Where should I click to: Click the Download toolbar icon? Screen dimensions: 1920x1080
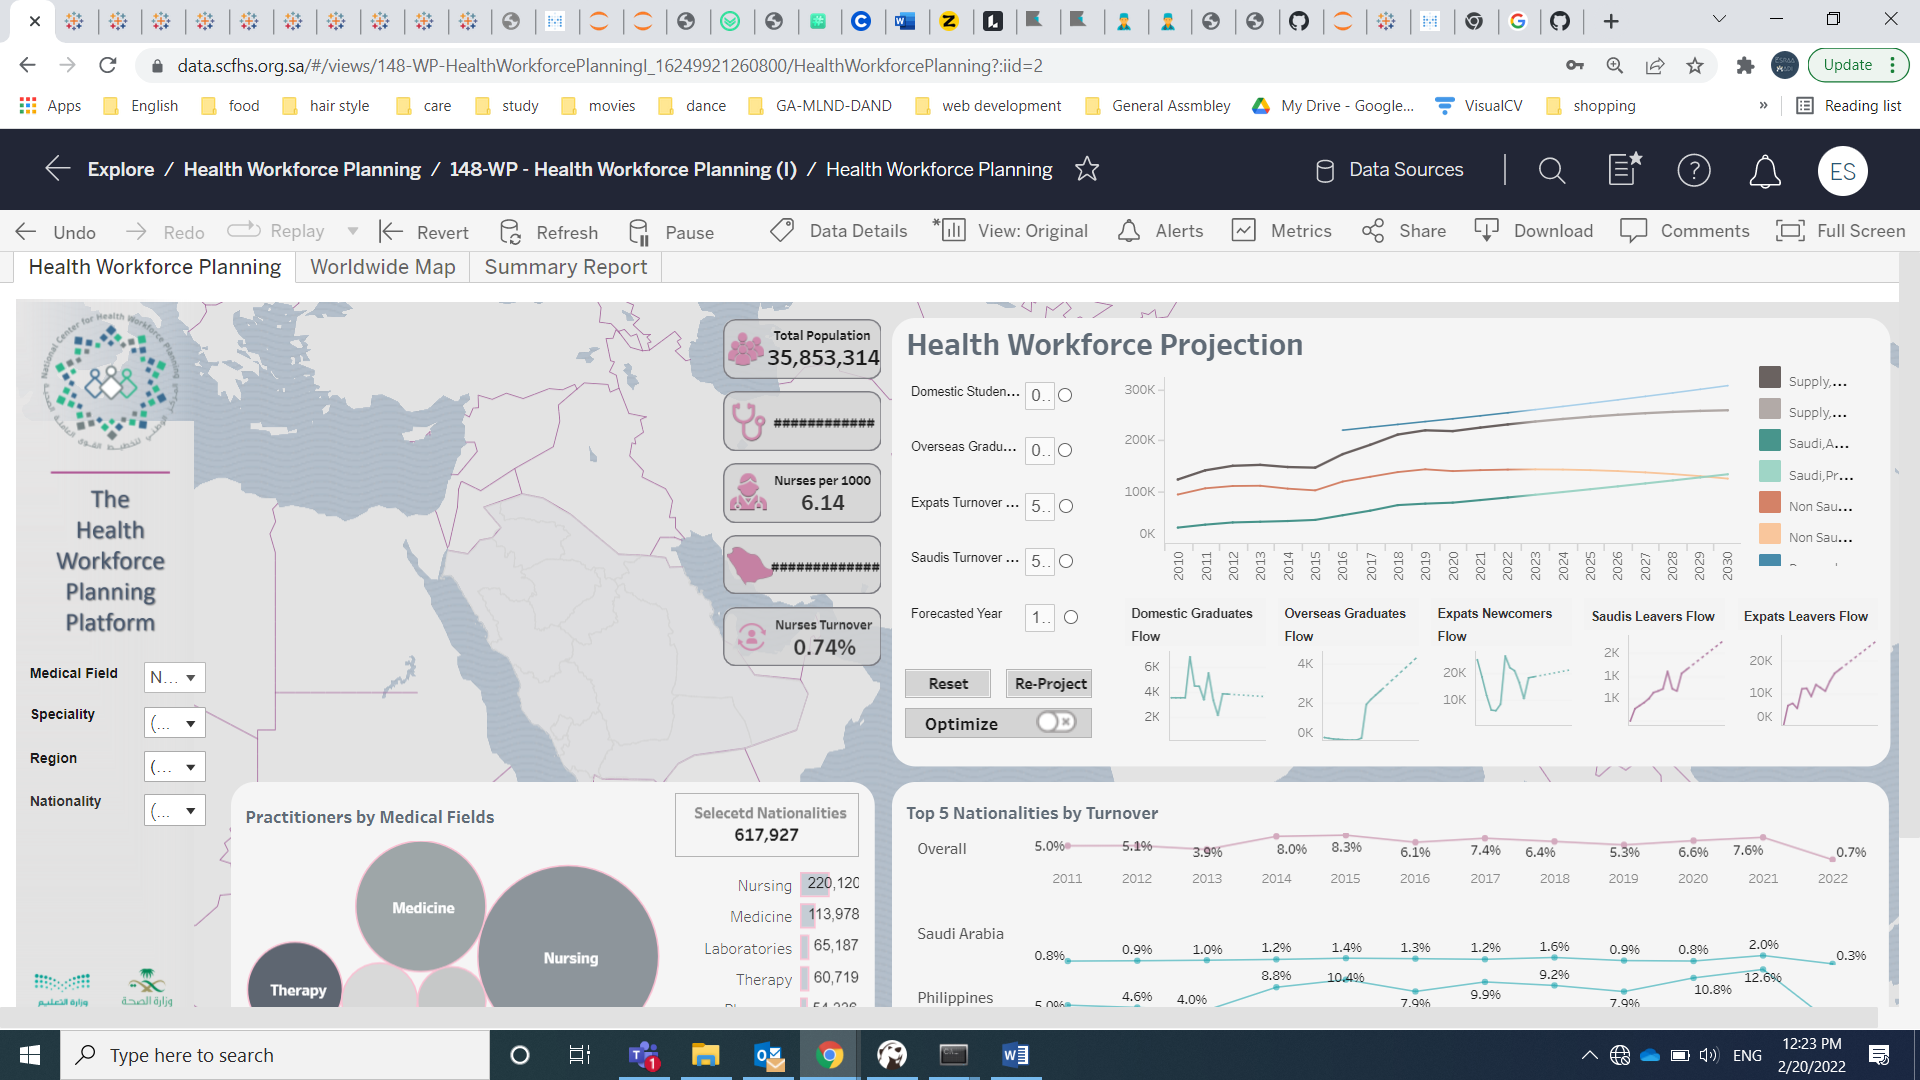click(x=1486, y=231)
